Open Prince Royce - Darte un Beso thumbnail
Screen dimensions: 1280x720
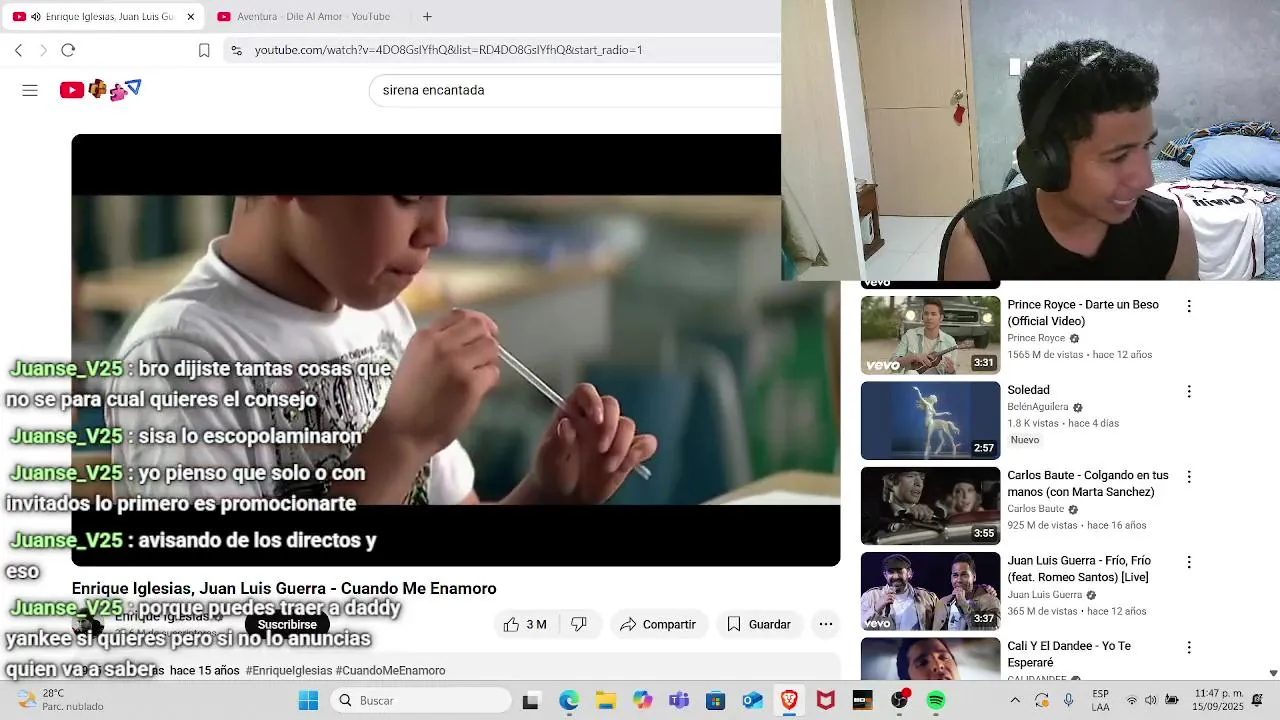[x=930, y=335]
